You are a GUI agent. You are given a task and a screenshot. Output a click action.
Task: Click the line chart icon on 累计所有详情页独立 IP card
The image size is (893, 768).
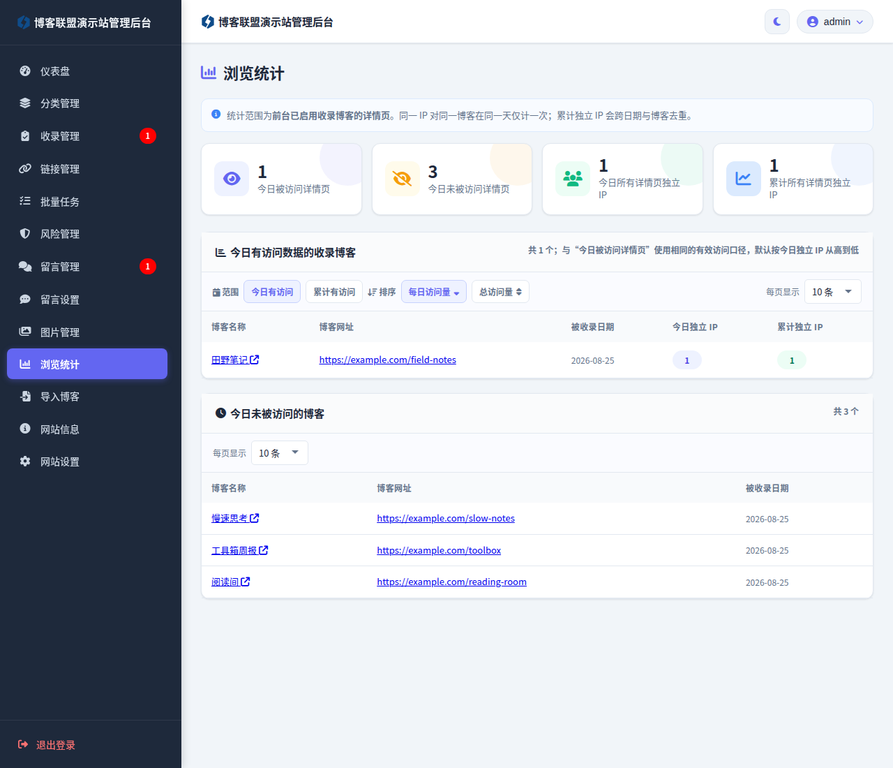coord(743,179)
